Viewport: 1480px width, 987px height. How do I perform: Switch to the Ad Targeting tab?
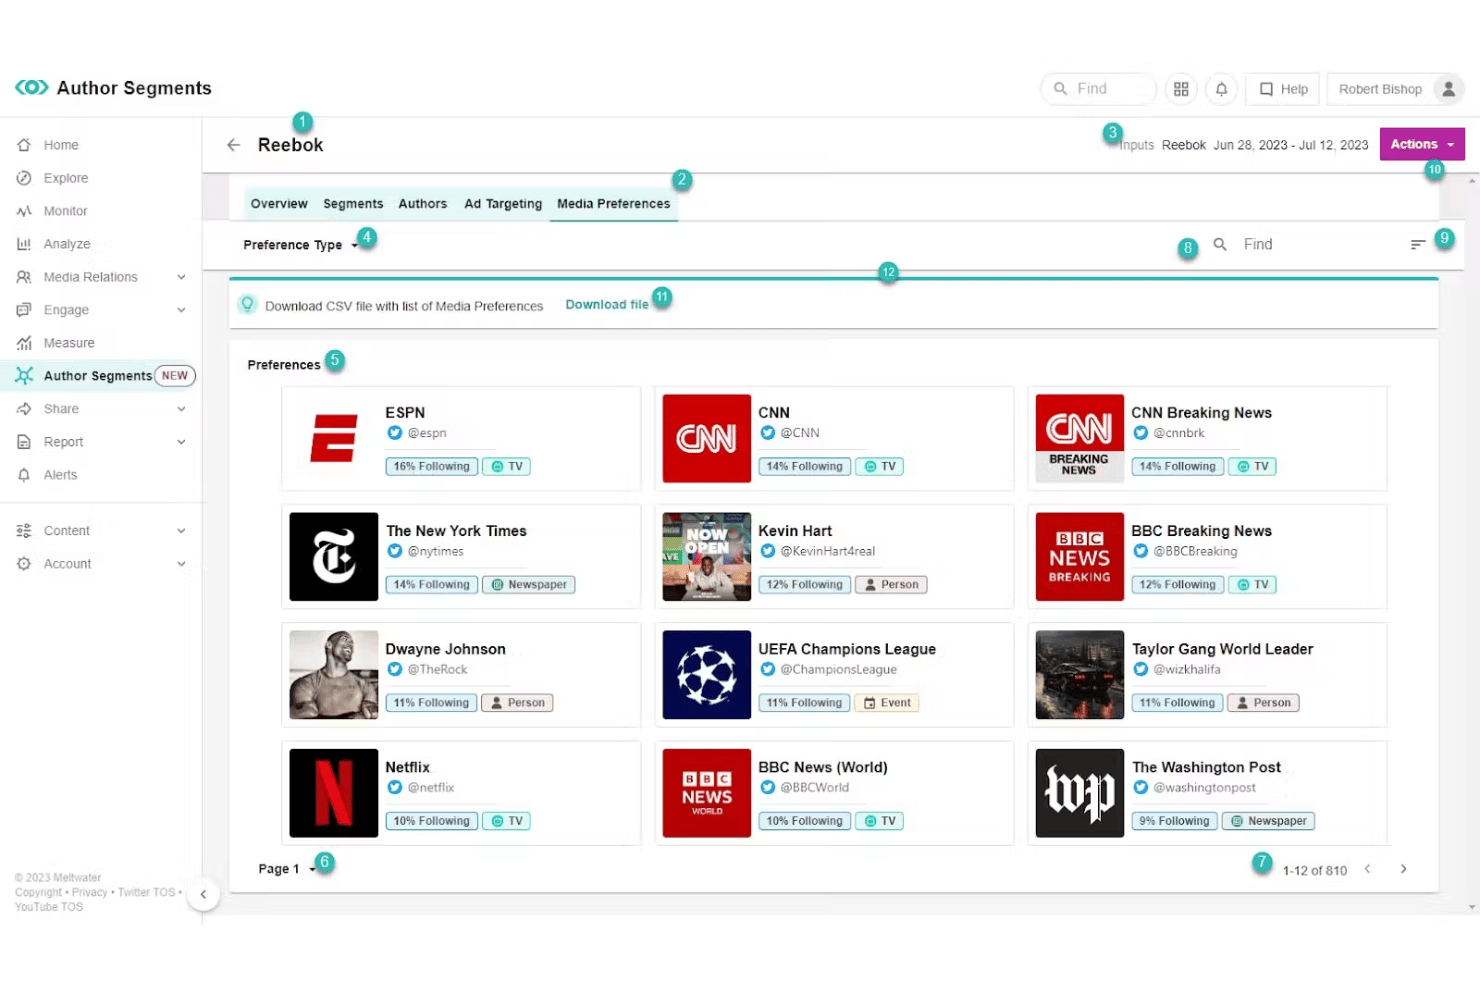[503, 204]
